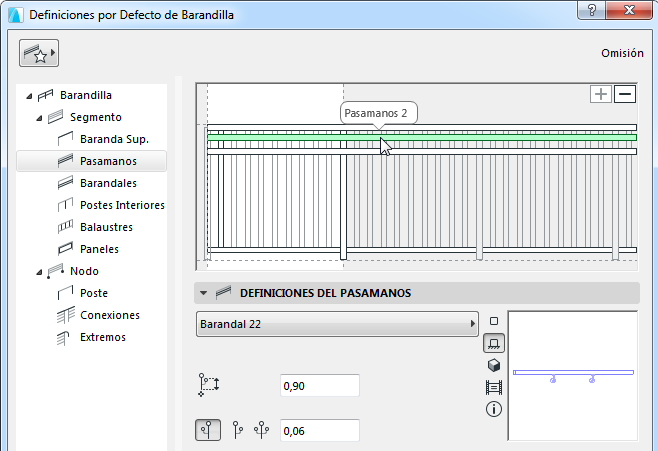The image size is (658, 451).
Task: Select Extremos in the tree
Action: tap(103, 337)
